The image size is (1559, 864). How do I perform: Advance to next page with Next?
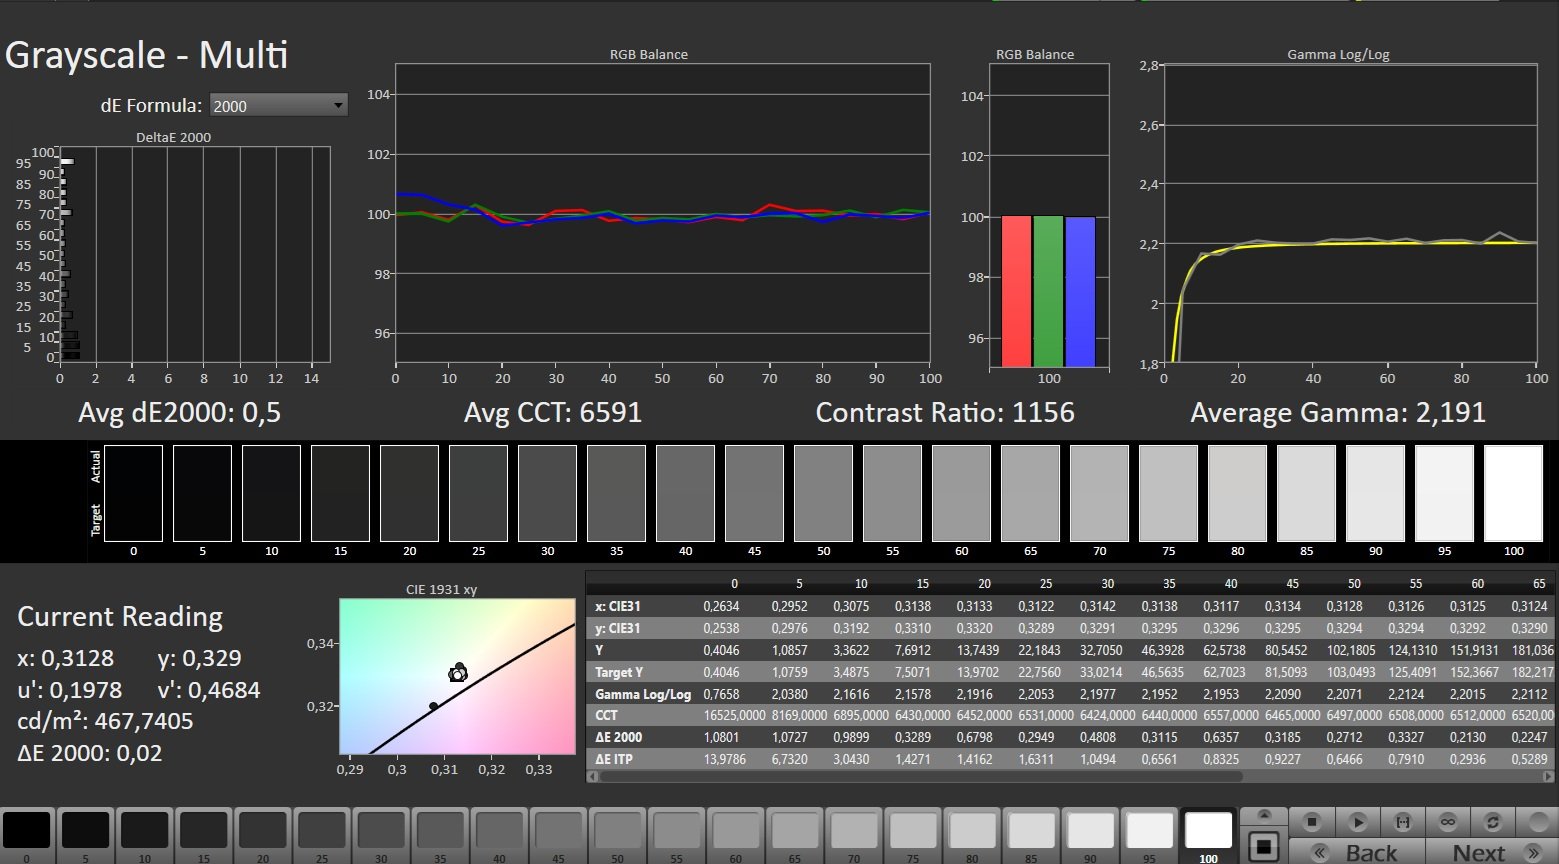(x=1492, y=852)
